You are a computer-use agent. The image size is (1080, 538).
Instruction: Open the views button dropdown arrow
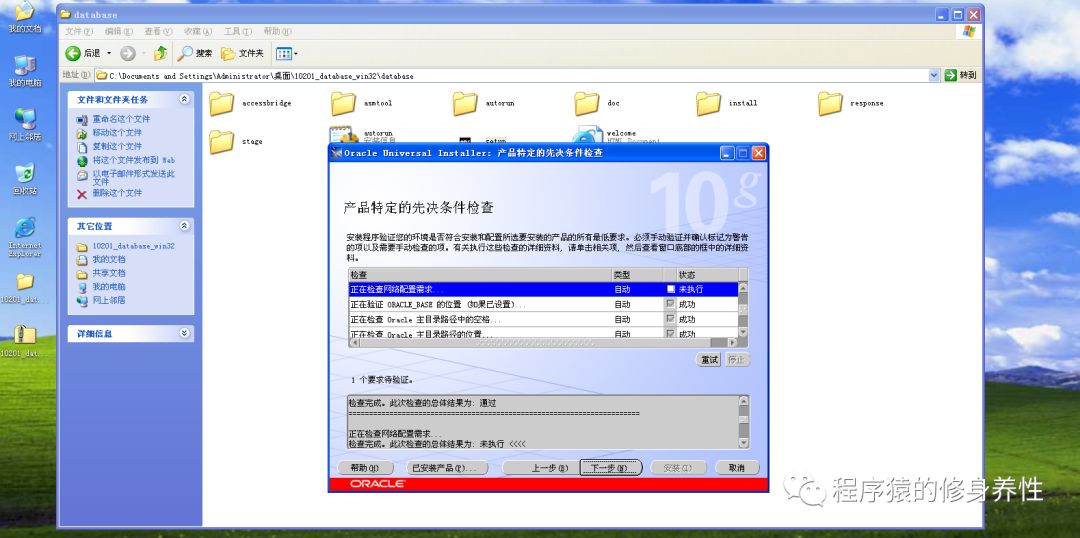point(296,53)
